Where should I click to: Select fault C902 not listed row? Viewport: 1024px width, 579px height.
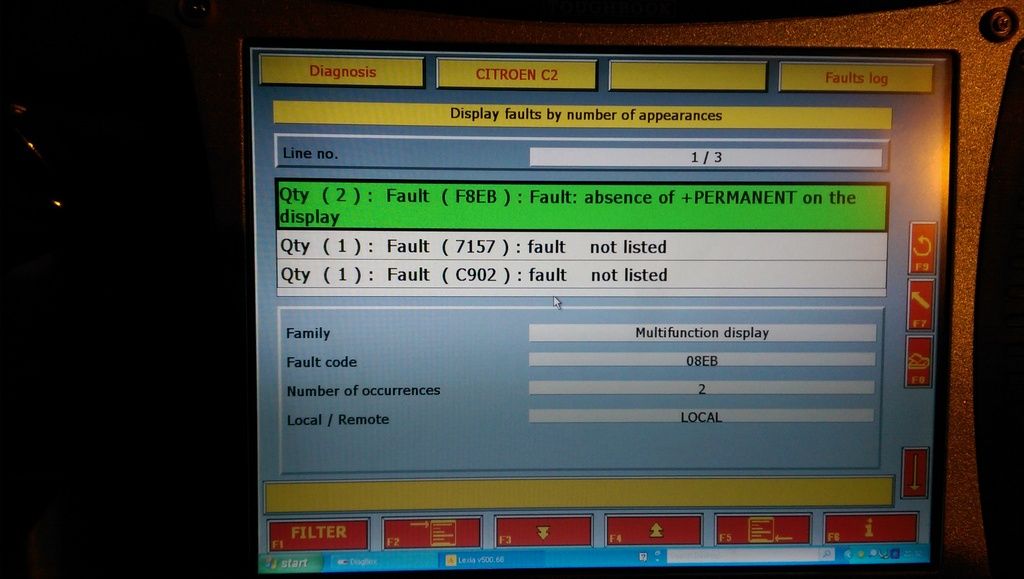click(581, 275)
